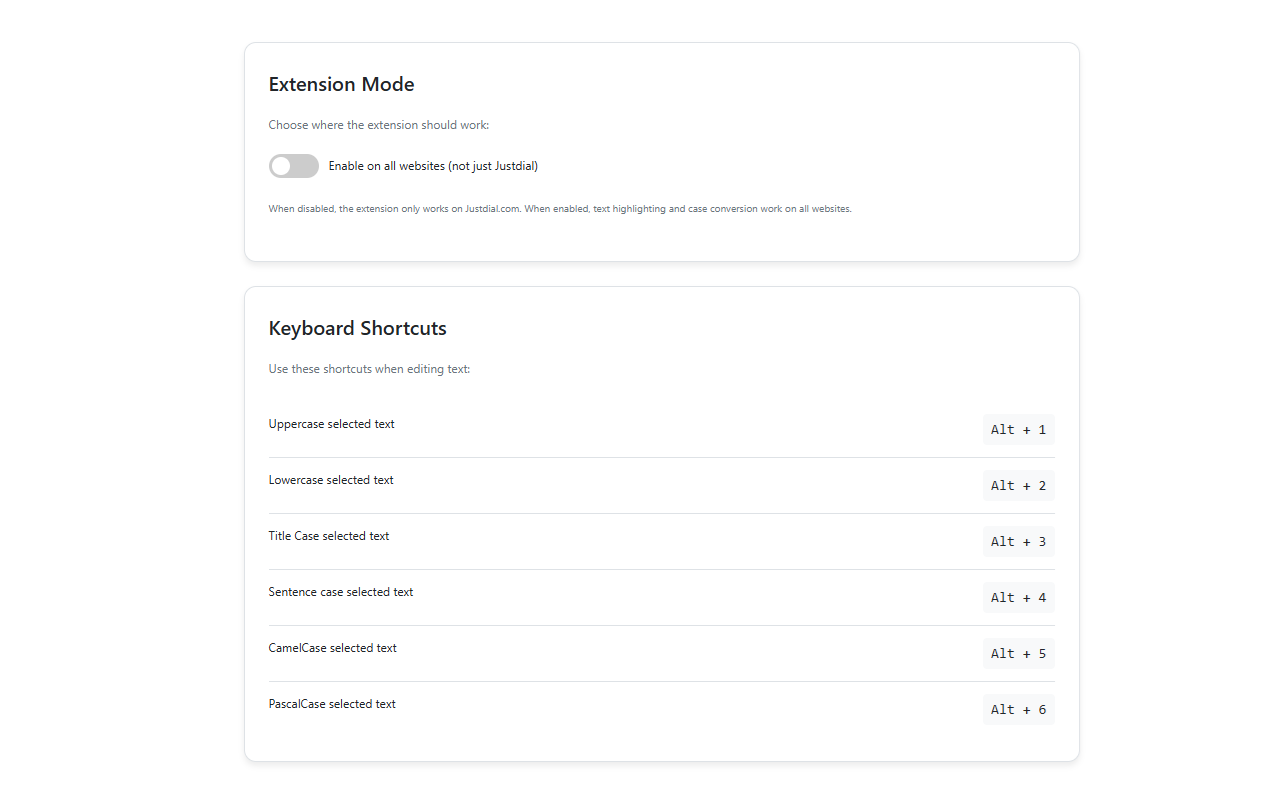Select the Lowercase selected text label
This screenshot has width=1280, height=800.
331,480
